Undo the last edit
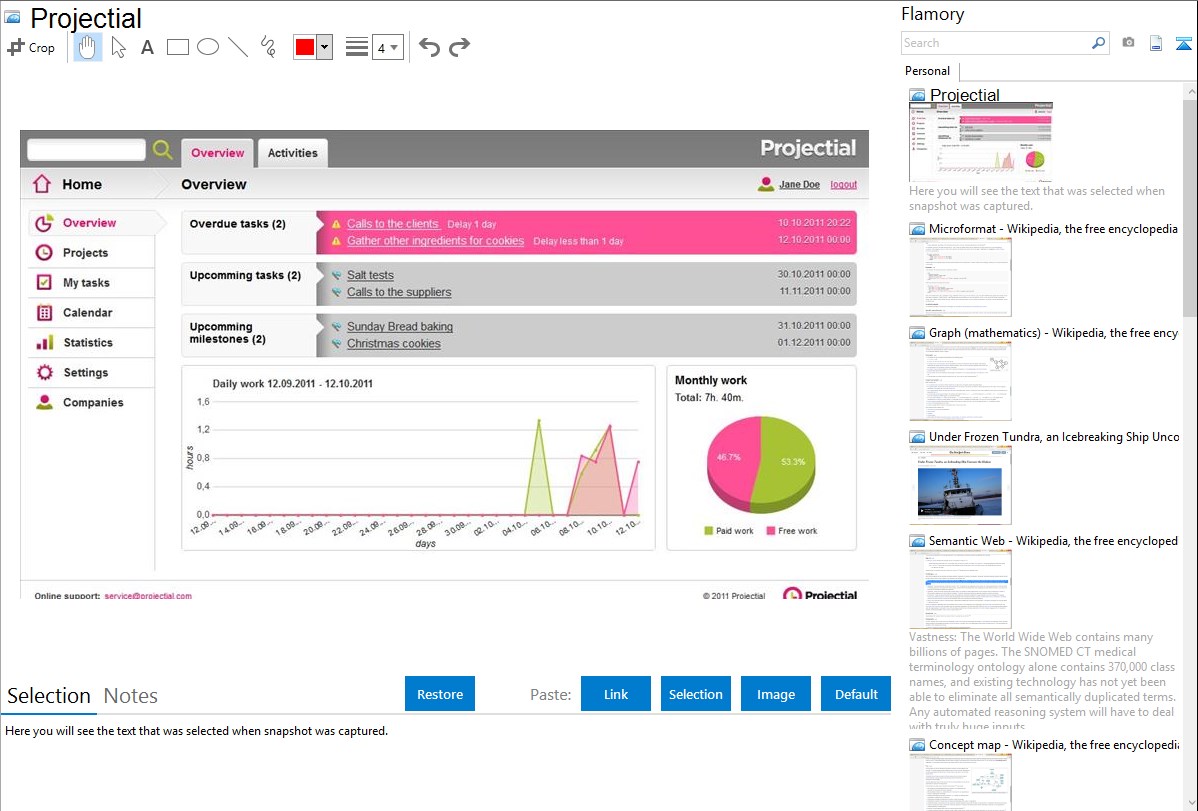The image size is (1198, 811). [429, 47]
